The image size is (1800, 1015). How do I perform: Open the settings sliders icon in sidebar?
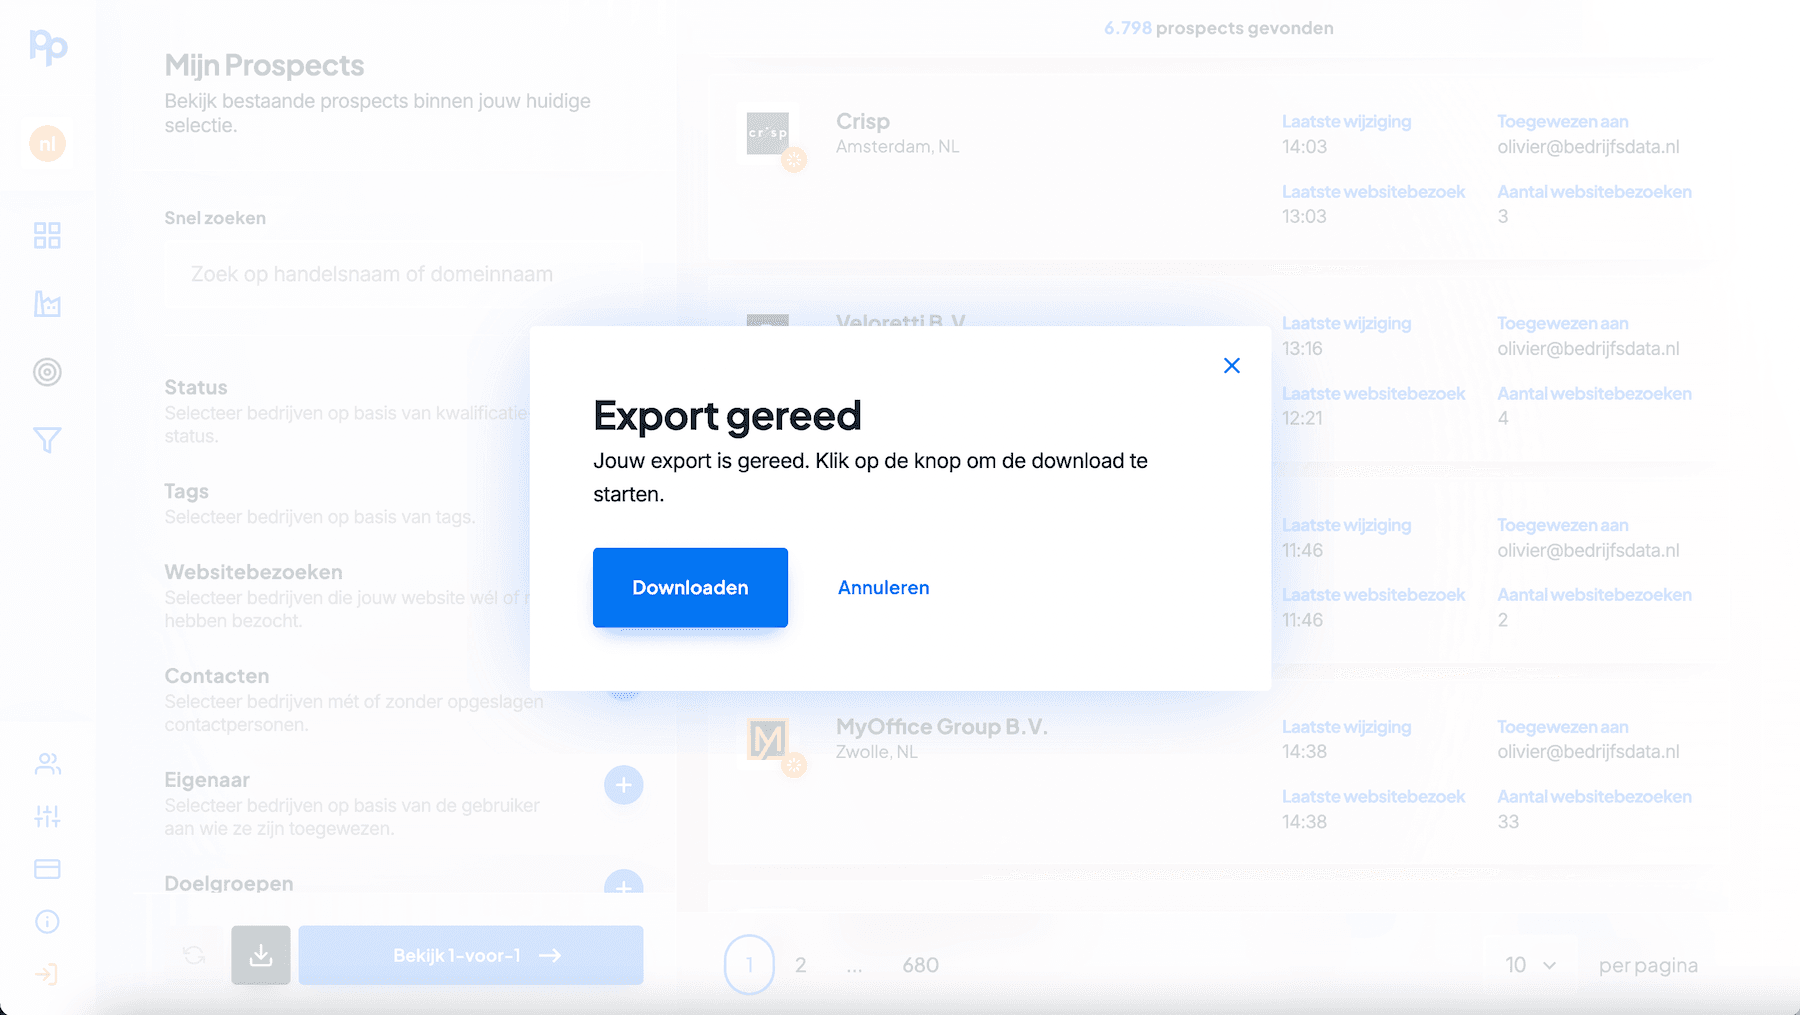[x=47, y=816]
